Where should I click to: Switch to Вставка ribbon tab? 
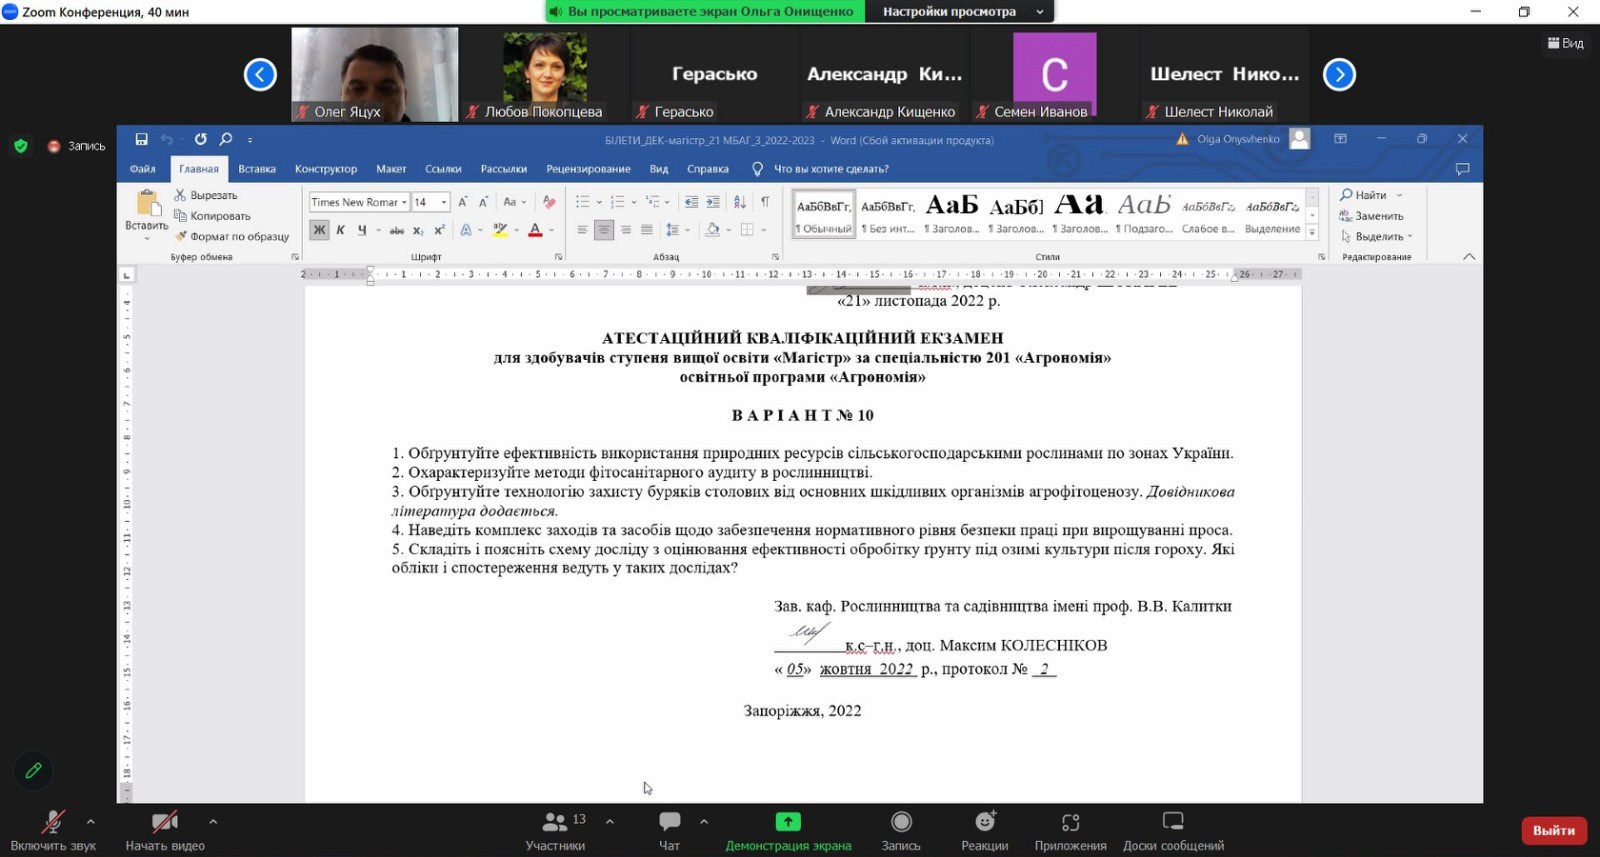[257, 169]
